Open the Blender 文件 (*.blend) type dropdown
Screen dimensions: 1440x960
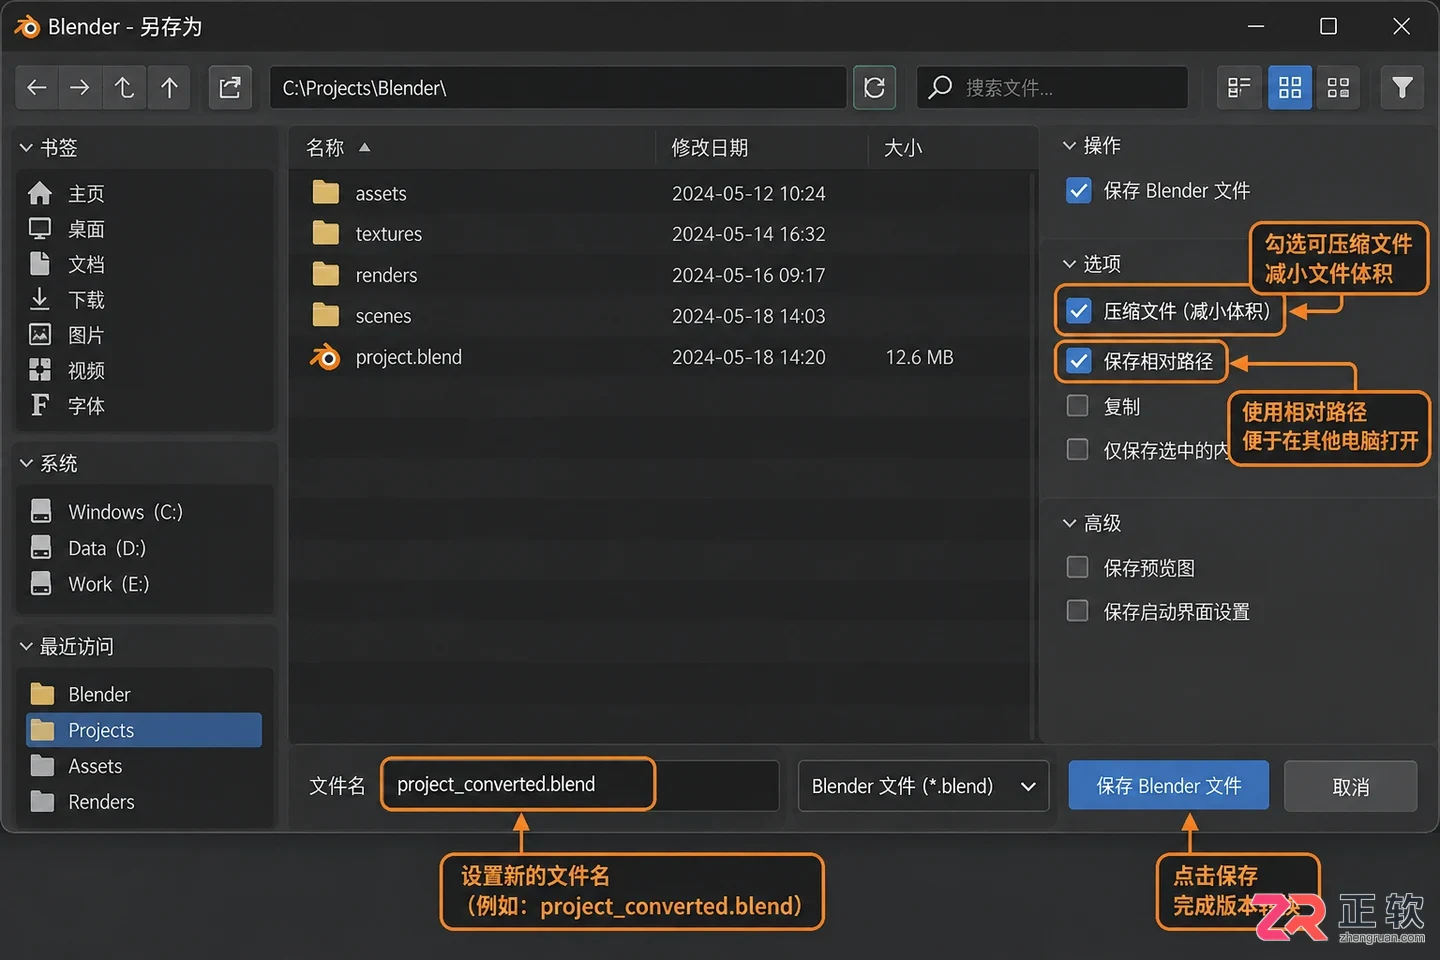click(x=923, y=786)
